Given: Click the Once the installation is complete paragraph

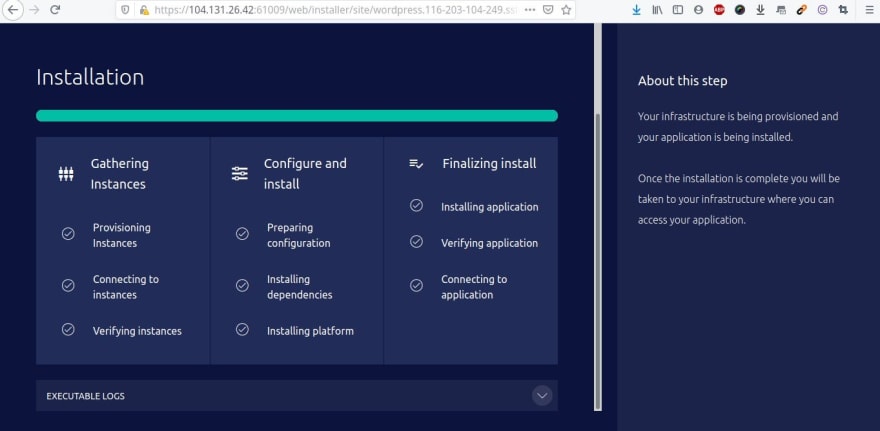Looking at the screenshot, I should click(x=739, y=199).
